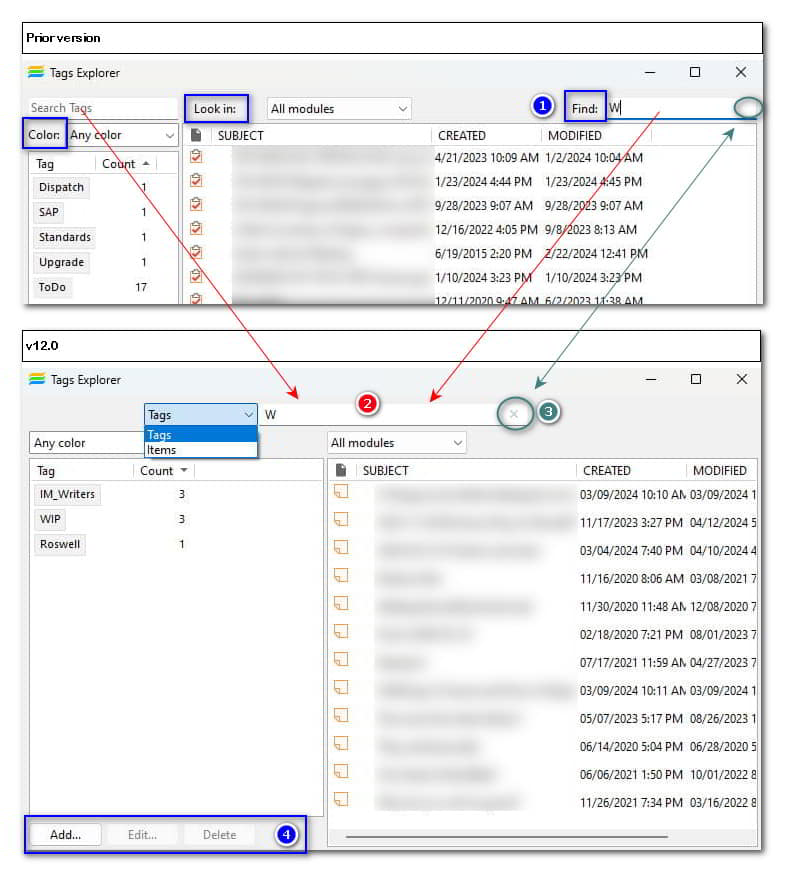This screenshot has width=786, height=873.
Task: Click note icon of row created 03/04/2024 7:40 PM
Action: pyautogui.click(x=341, y=547)
